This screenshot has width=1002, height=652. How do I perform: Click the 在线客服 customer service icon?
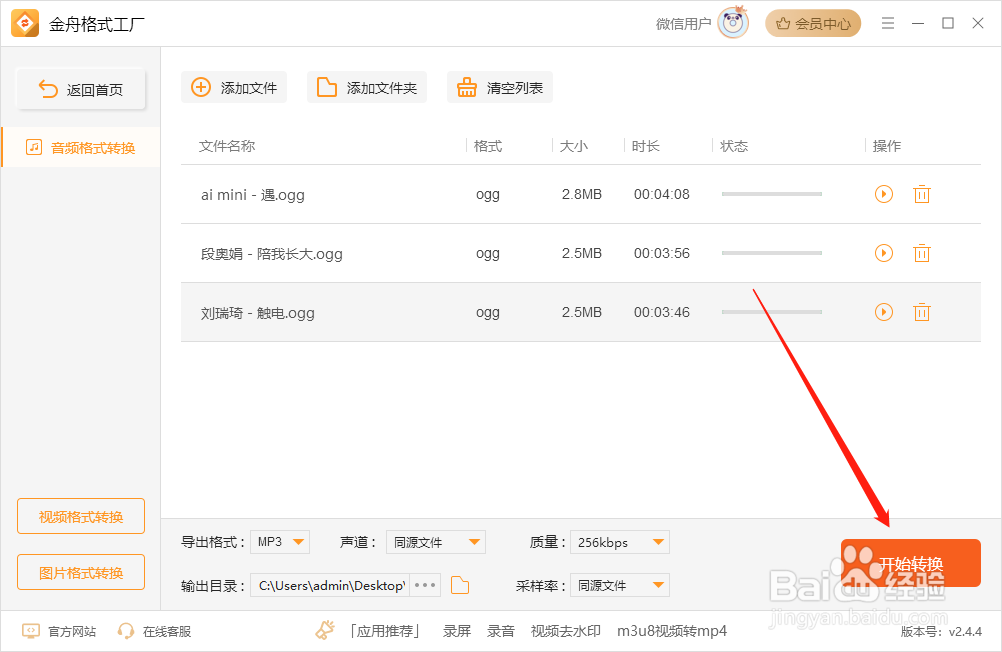(126, 631)
